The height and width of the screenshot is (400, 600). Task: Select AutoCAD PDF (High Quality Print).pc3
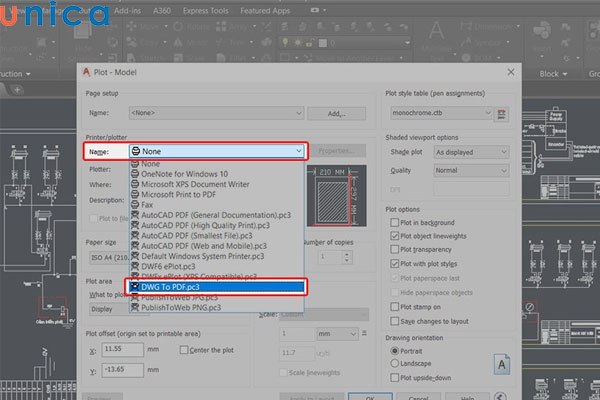(217, 225)
